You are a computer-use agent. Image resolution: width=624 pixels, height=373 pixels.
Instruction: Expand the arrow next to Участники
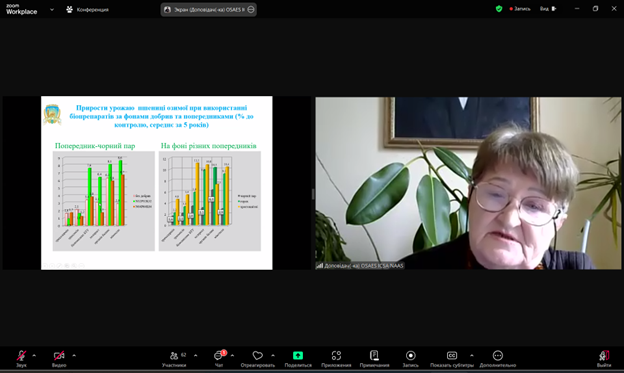(195, 355)
